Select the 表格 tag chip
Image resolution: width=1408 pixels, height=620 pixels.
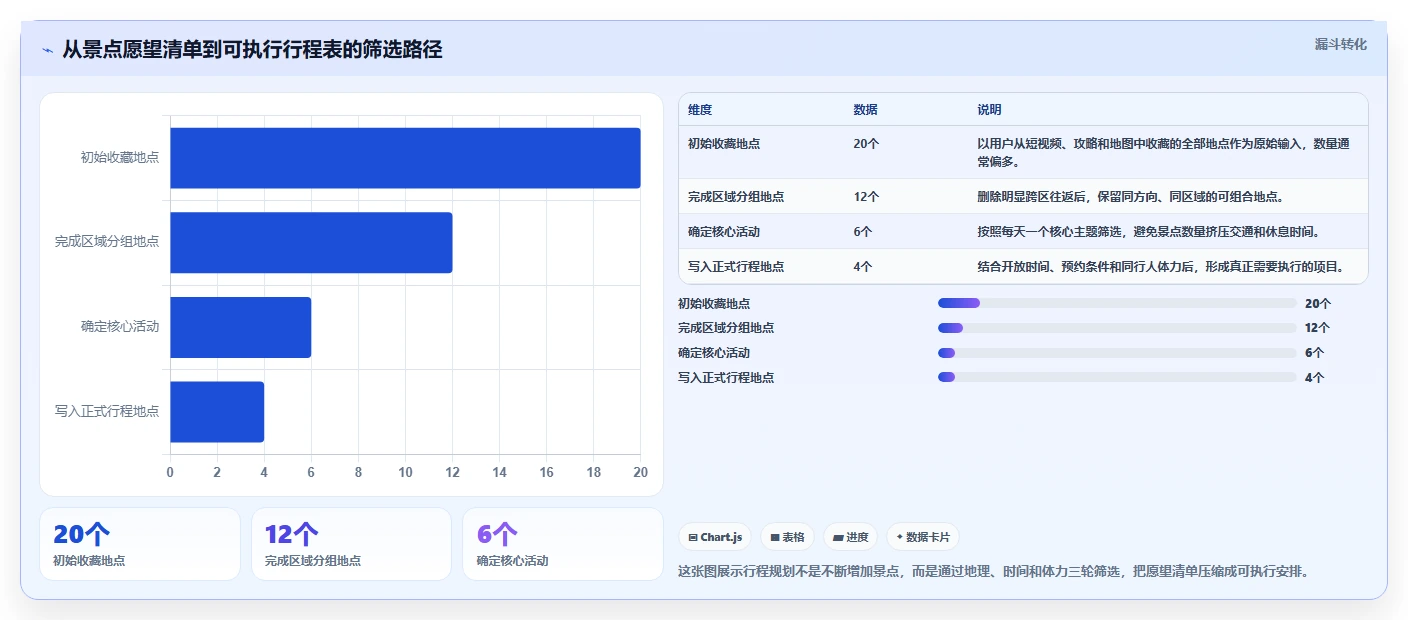pos(788,537)
